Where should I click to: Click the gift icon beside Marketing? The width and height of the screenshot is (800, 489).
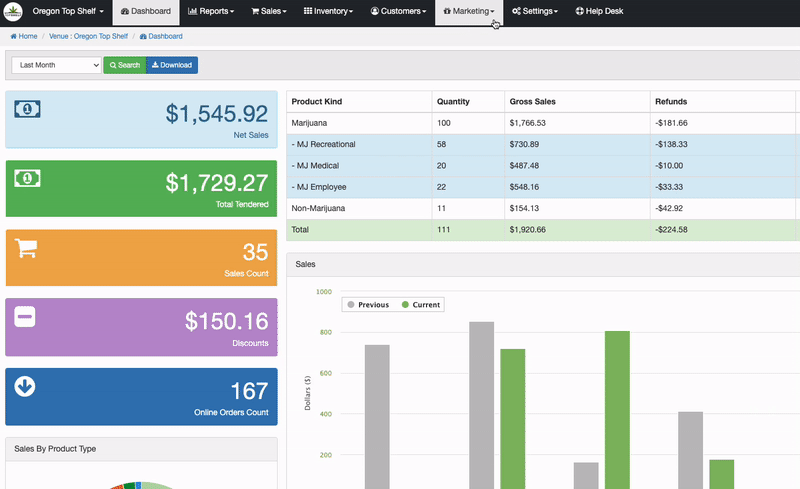(447, 11)
